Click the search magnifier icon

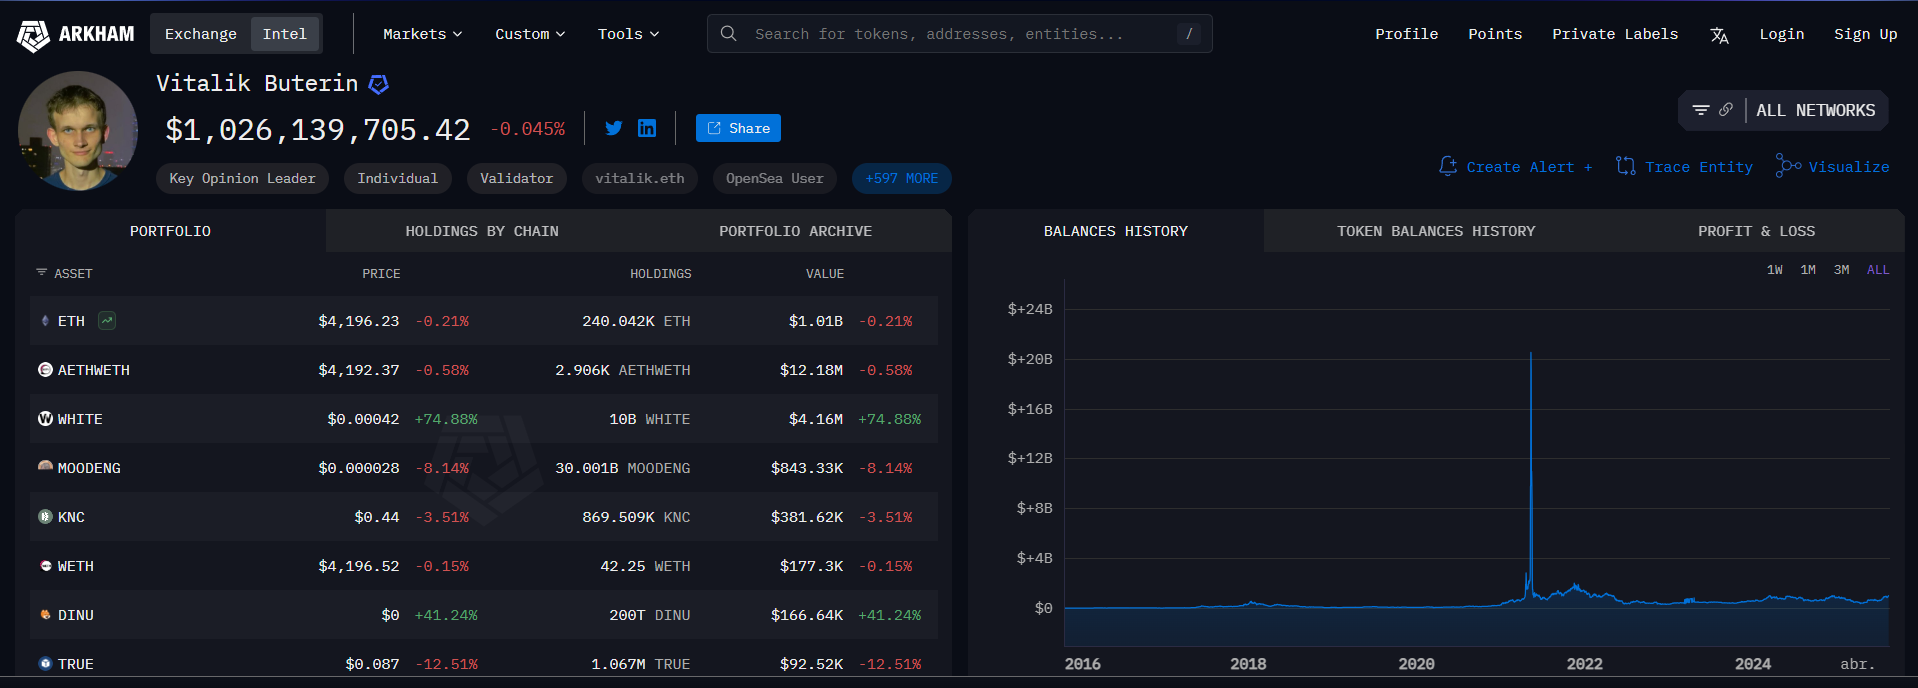tap(729, 34)
